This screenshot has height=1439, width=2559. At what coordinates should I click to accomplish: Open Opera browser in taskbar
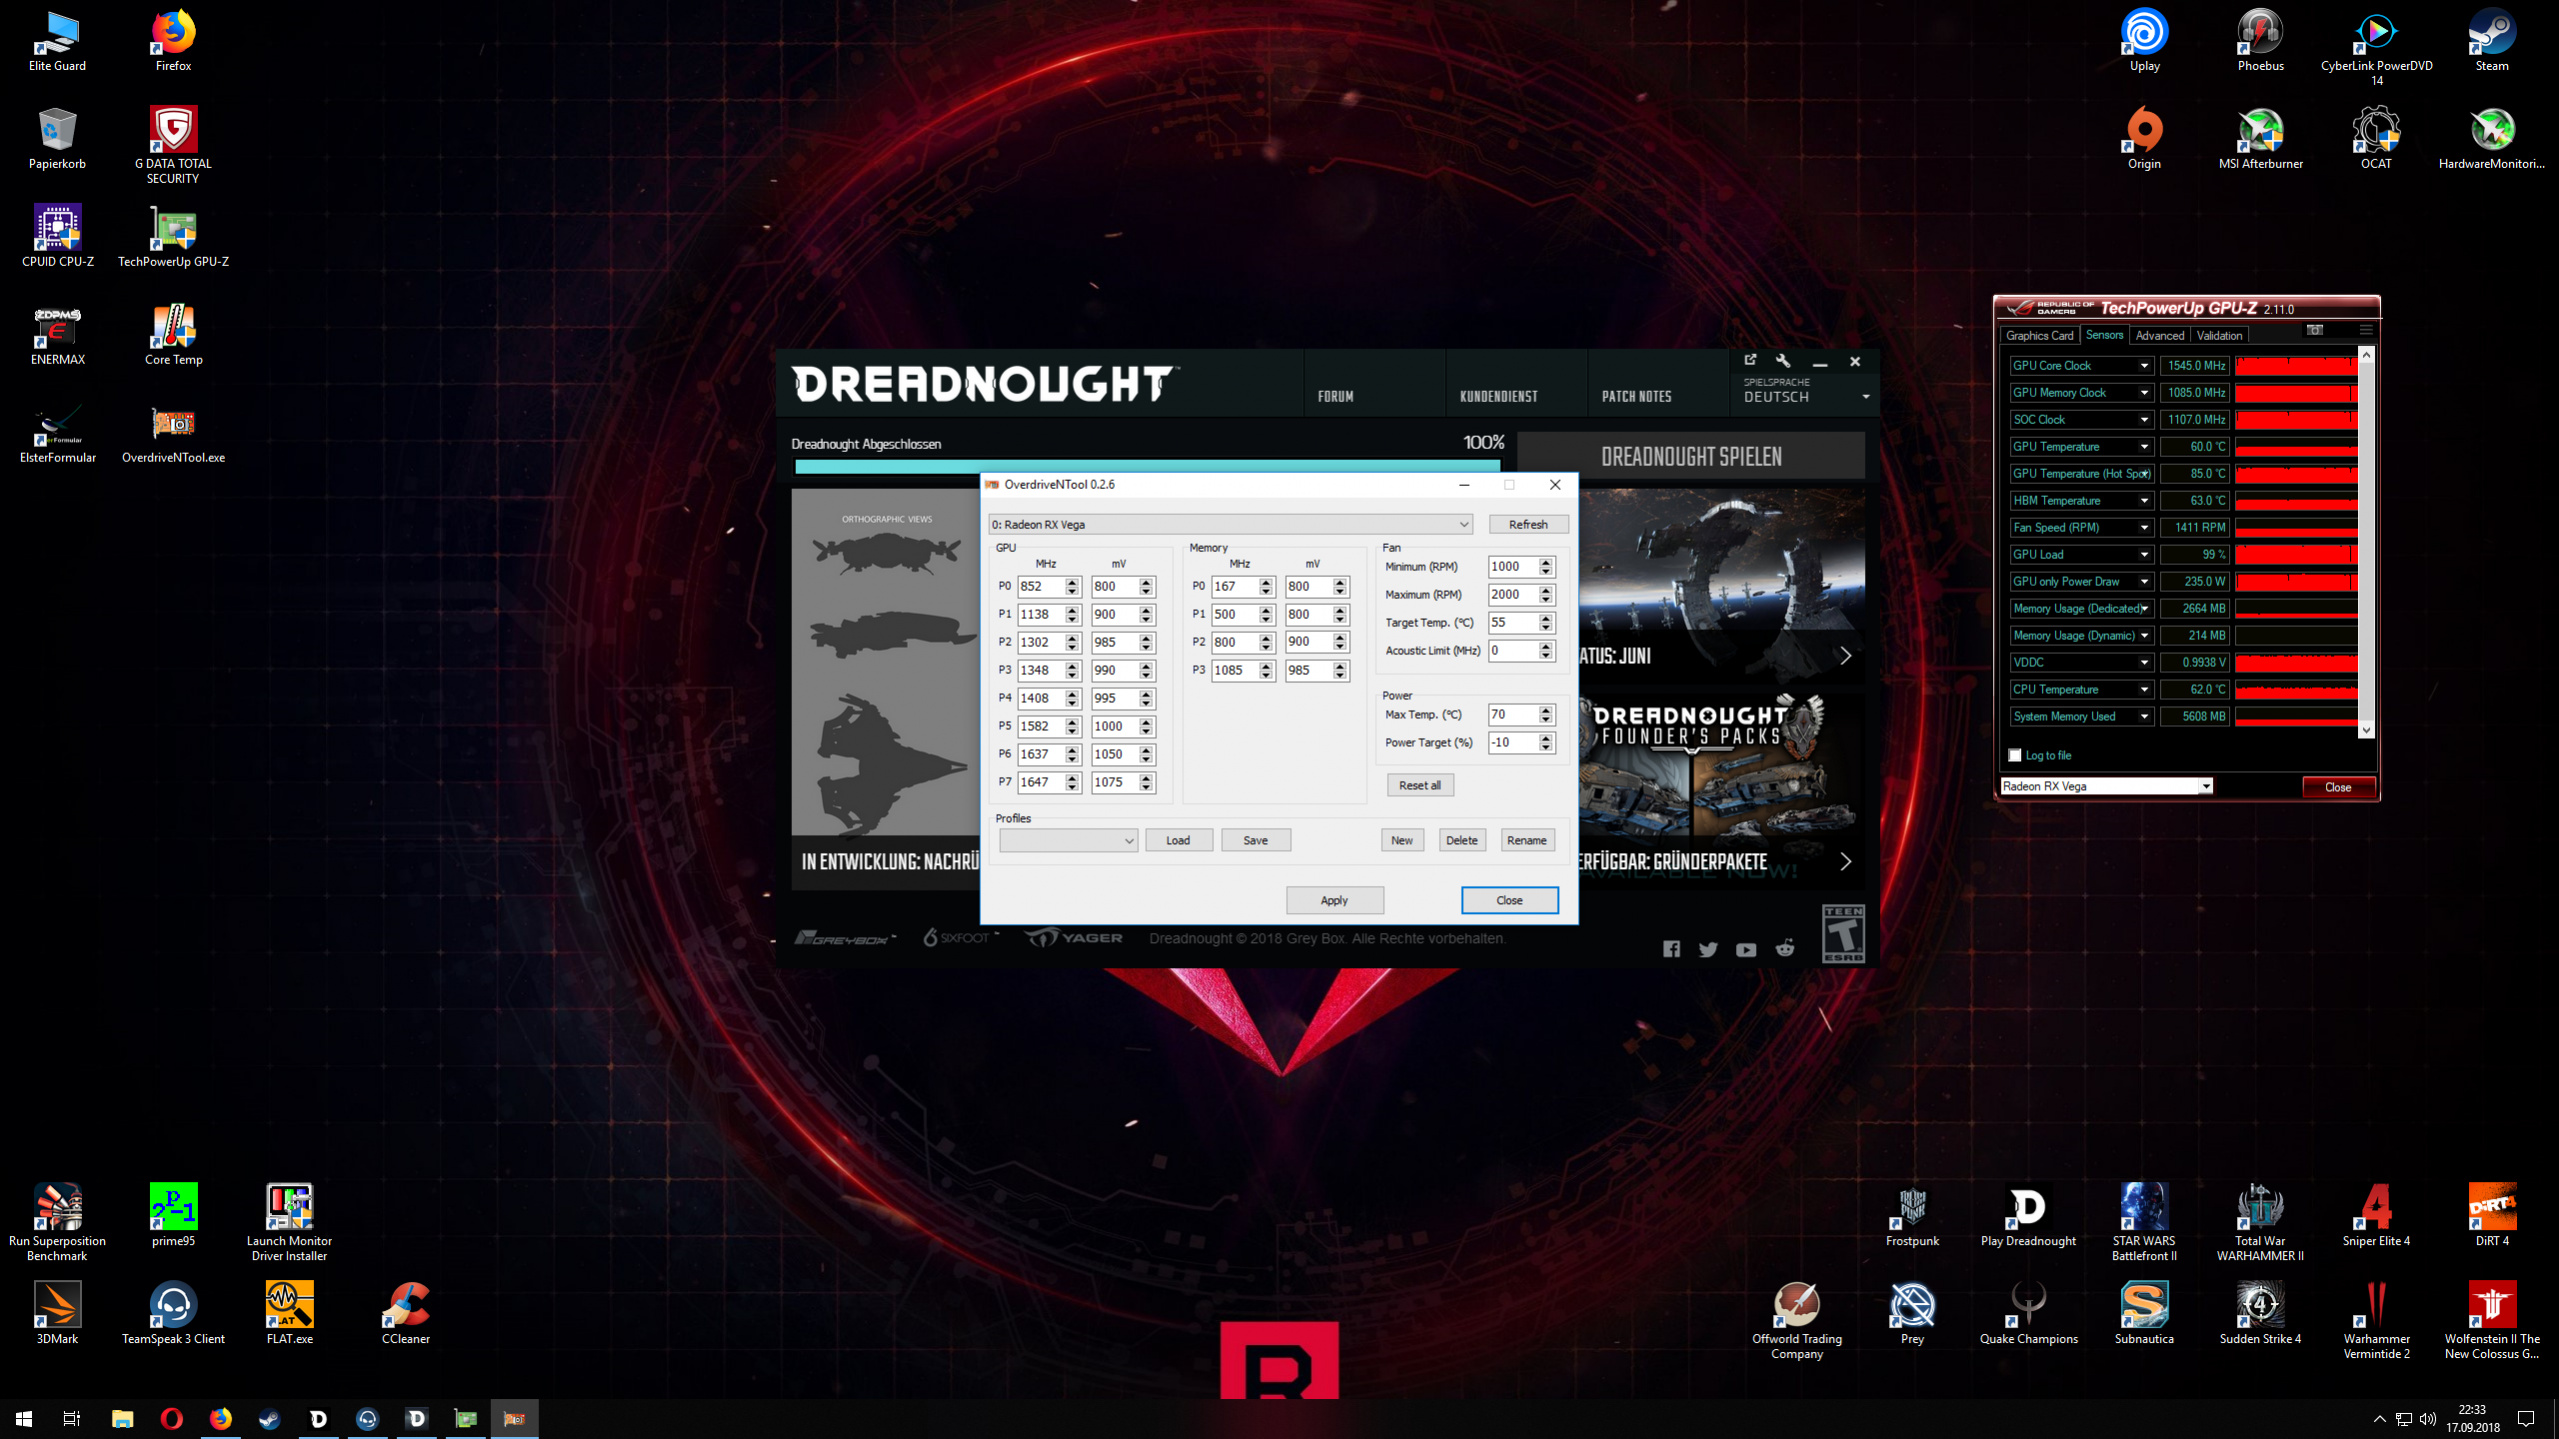pos(171,1418)
